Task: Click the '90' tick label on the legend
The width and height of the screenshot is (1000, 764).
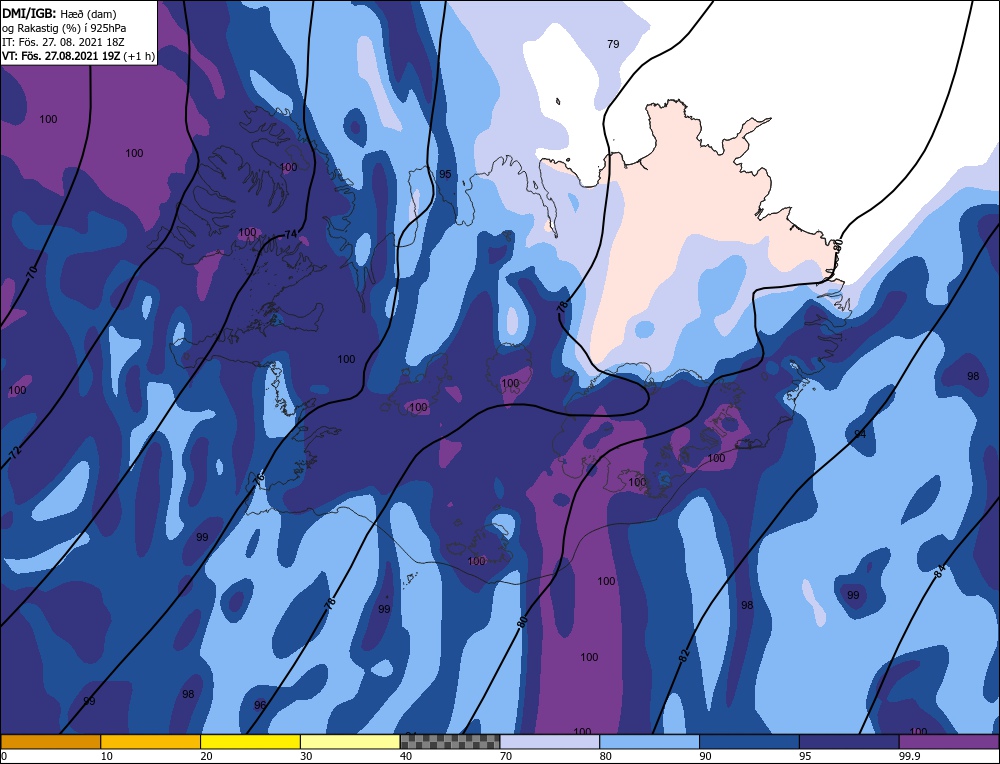Action: [x=705, y=756]
